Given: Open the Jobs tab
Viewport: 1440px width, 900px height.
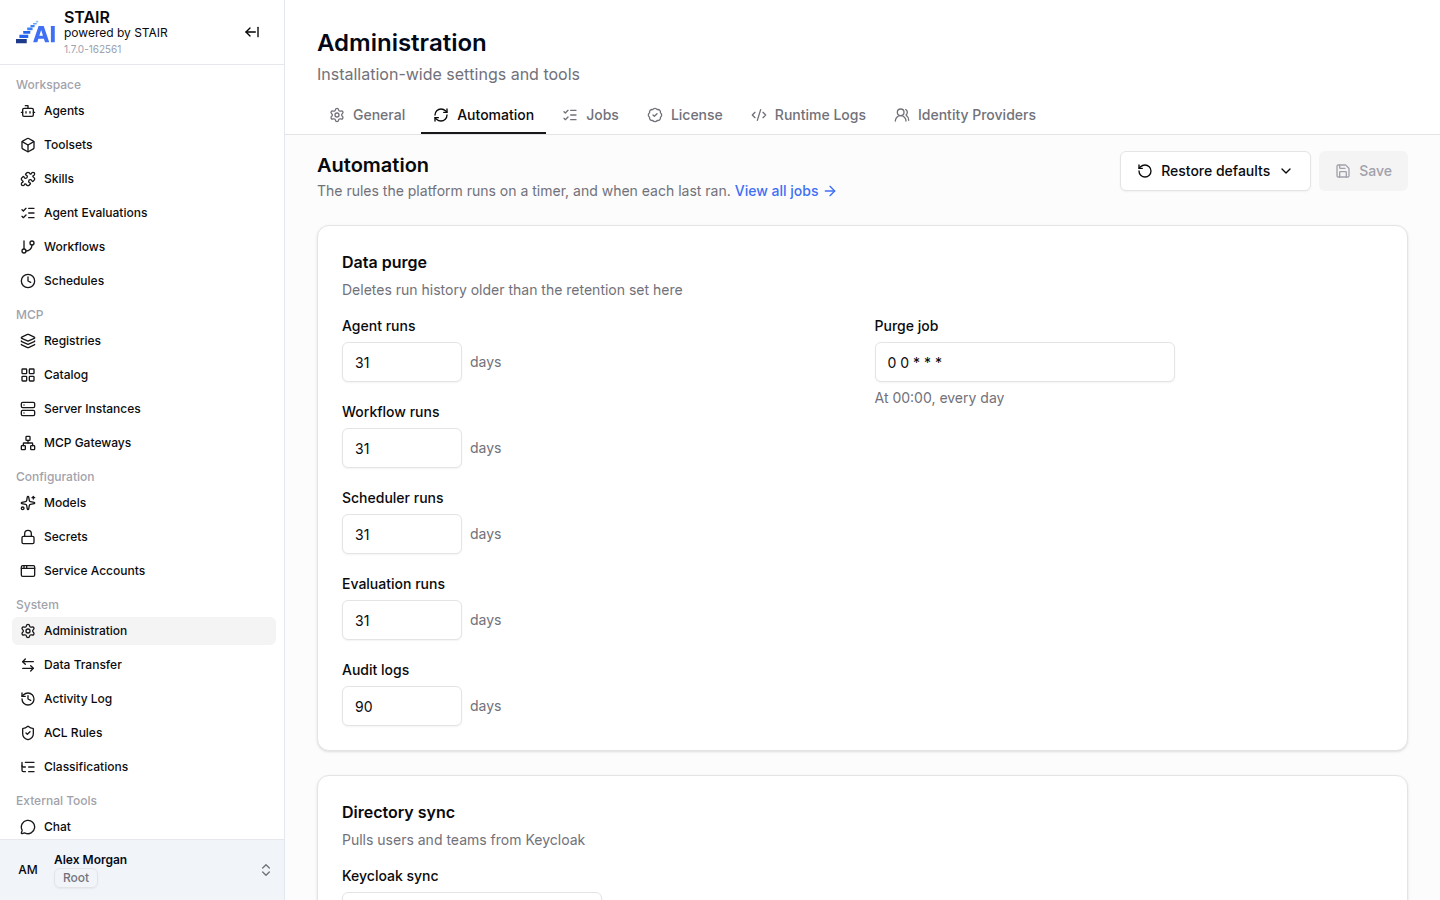Looking at the screenshot, I should click(x=590, y=115).
